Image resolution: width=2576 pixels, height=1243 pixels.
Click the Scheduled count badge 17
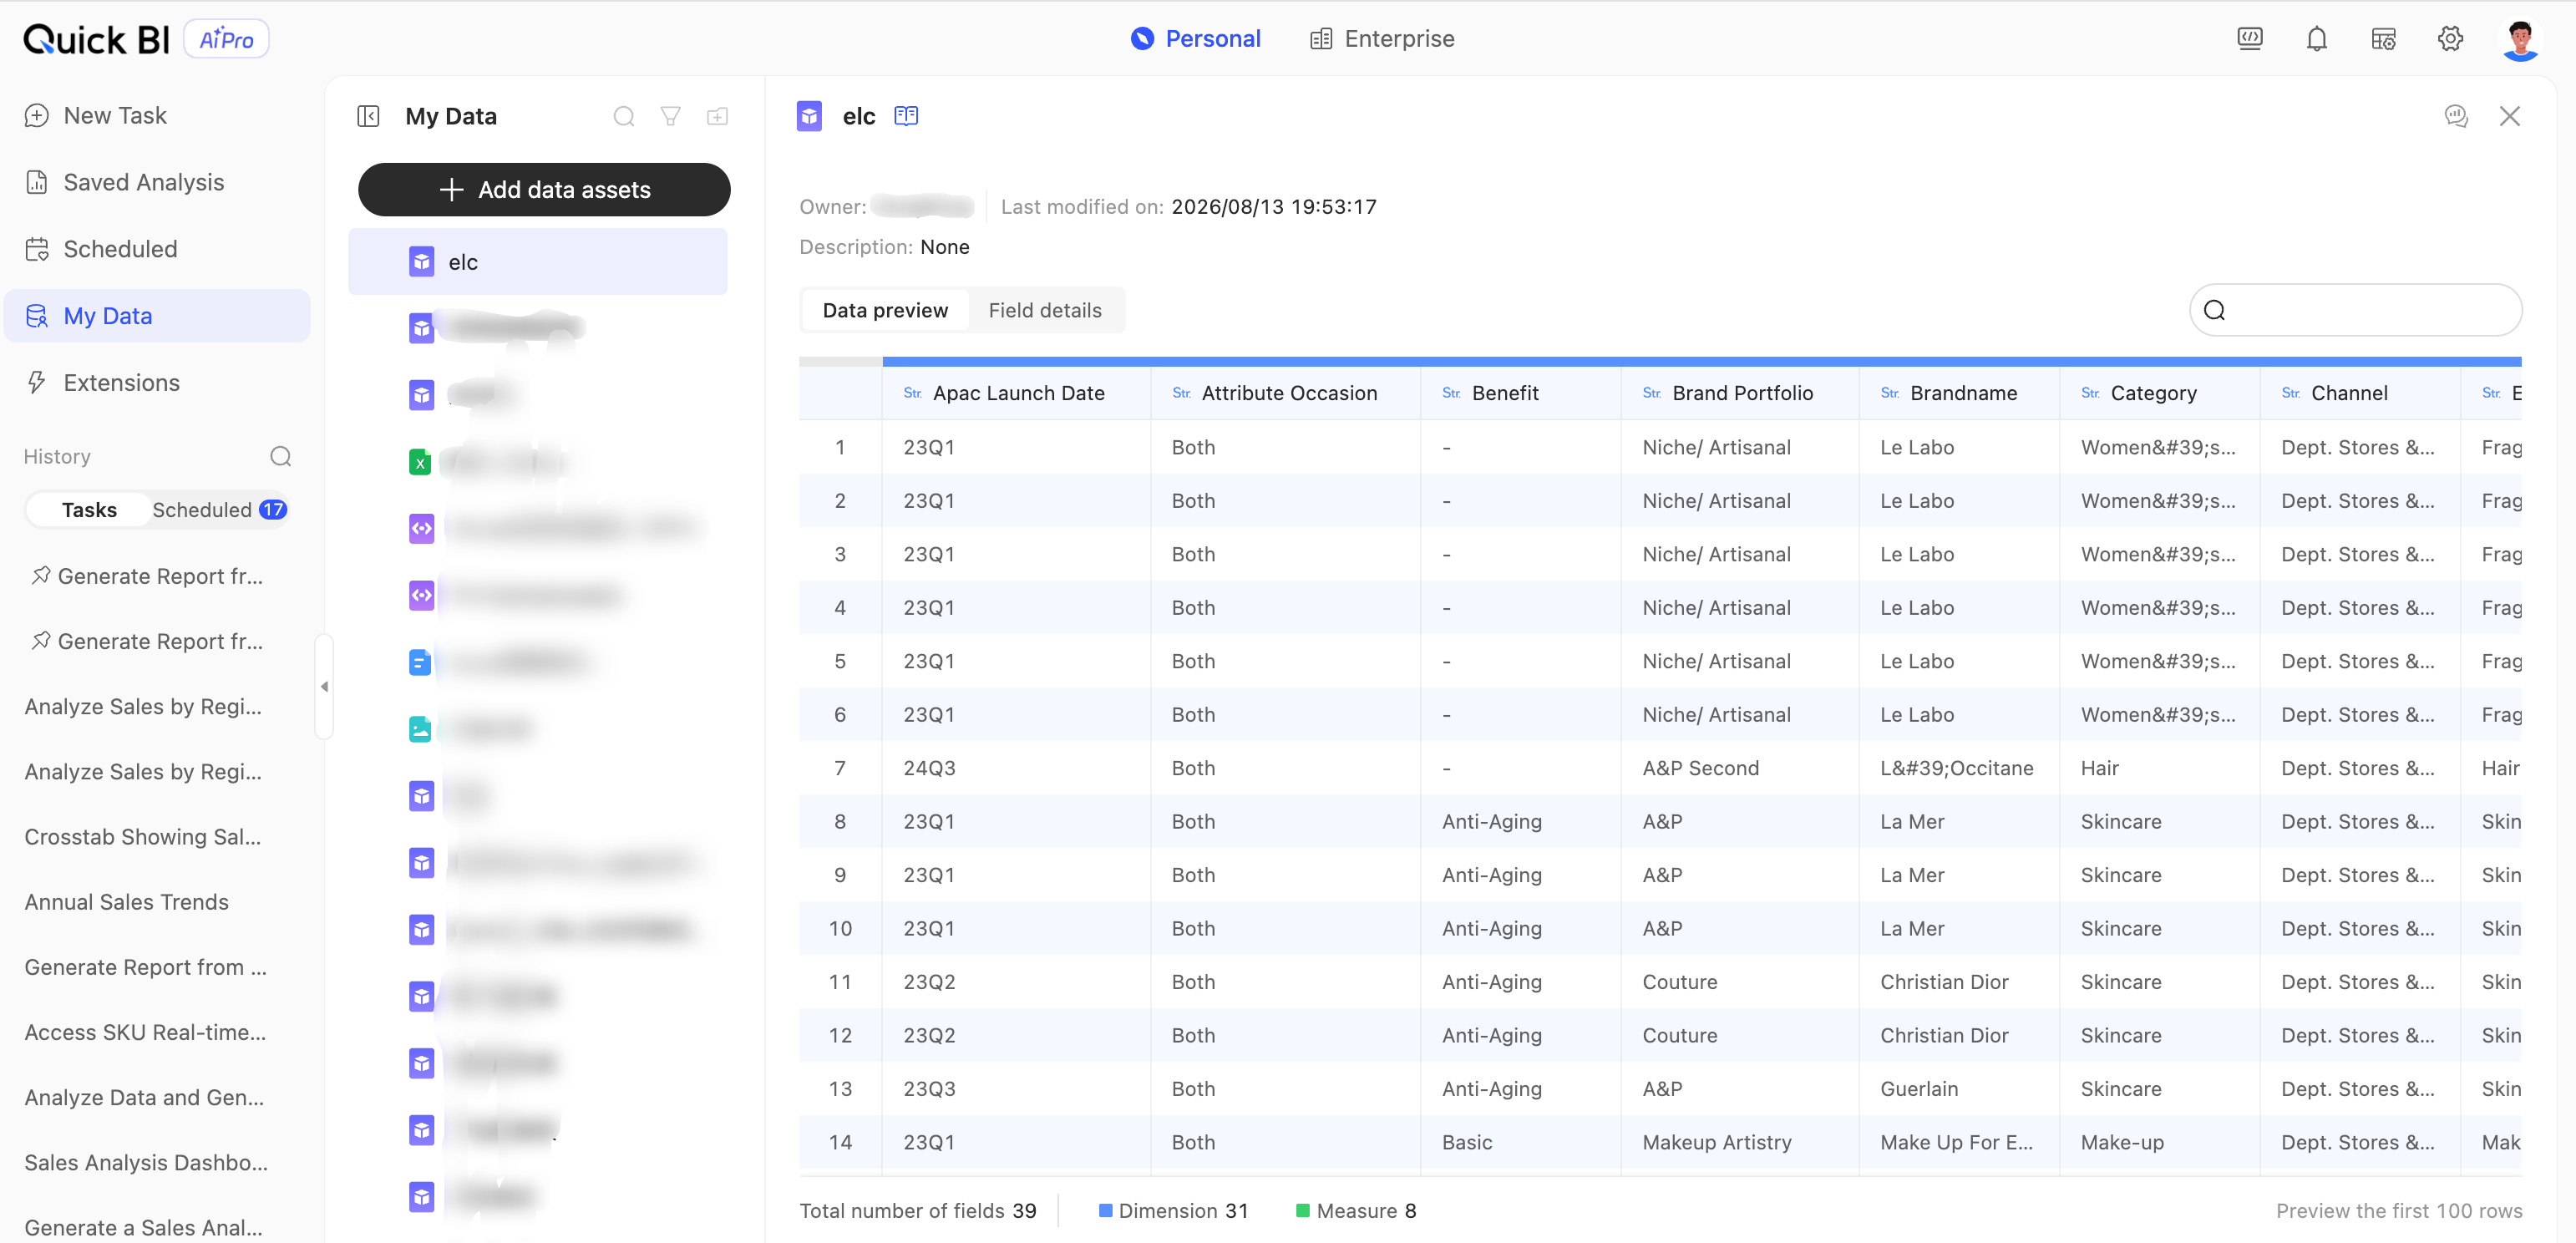[273, 510]
